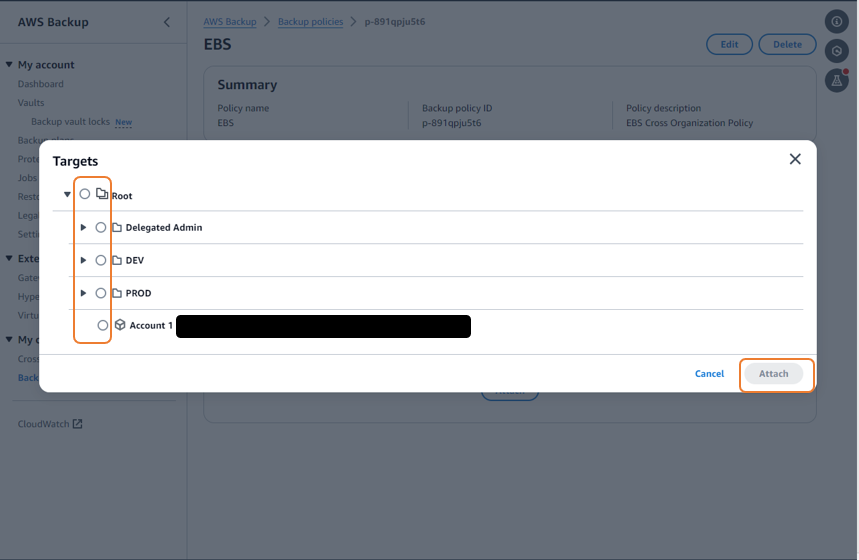The width and height of the screenshot is (859, 560).
Task: Click the Account 1 label
Action: [151, 325]
